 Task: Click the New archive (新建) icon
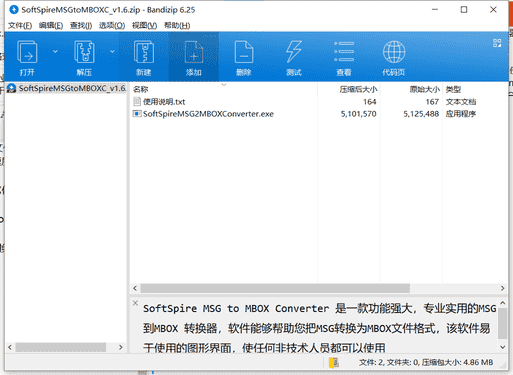click(144, 52)
